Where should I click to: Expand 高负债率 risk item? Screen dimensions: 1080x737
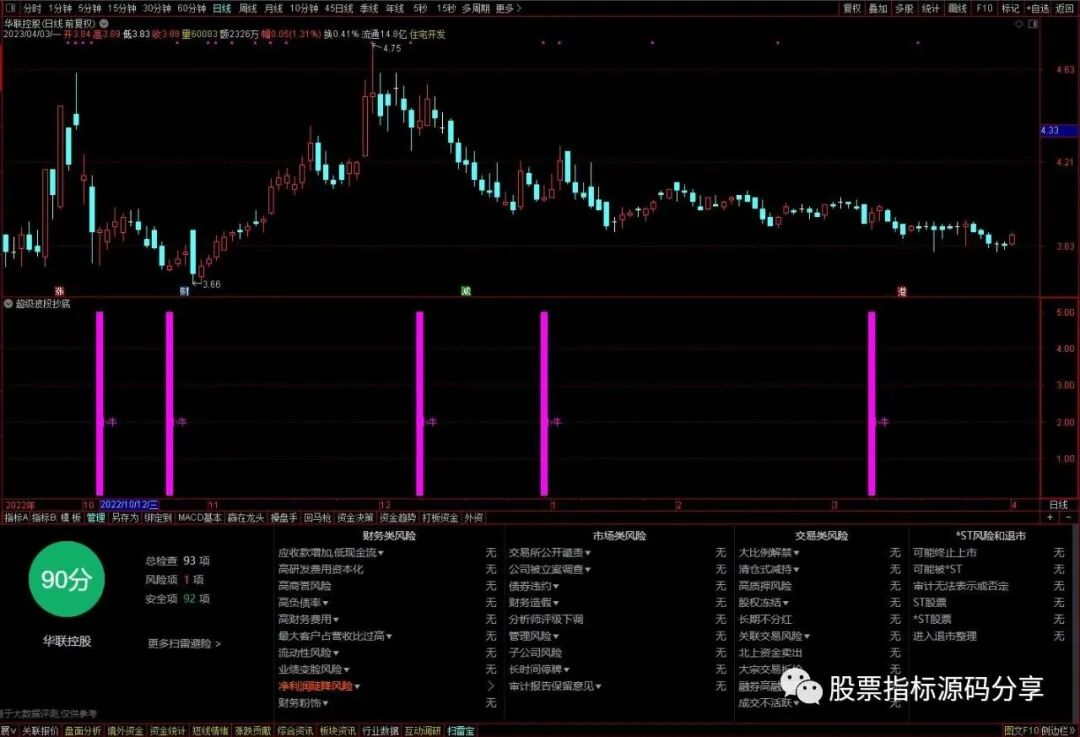click(303, 603)
